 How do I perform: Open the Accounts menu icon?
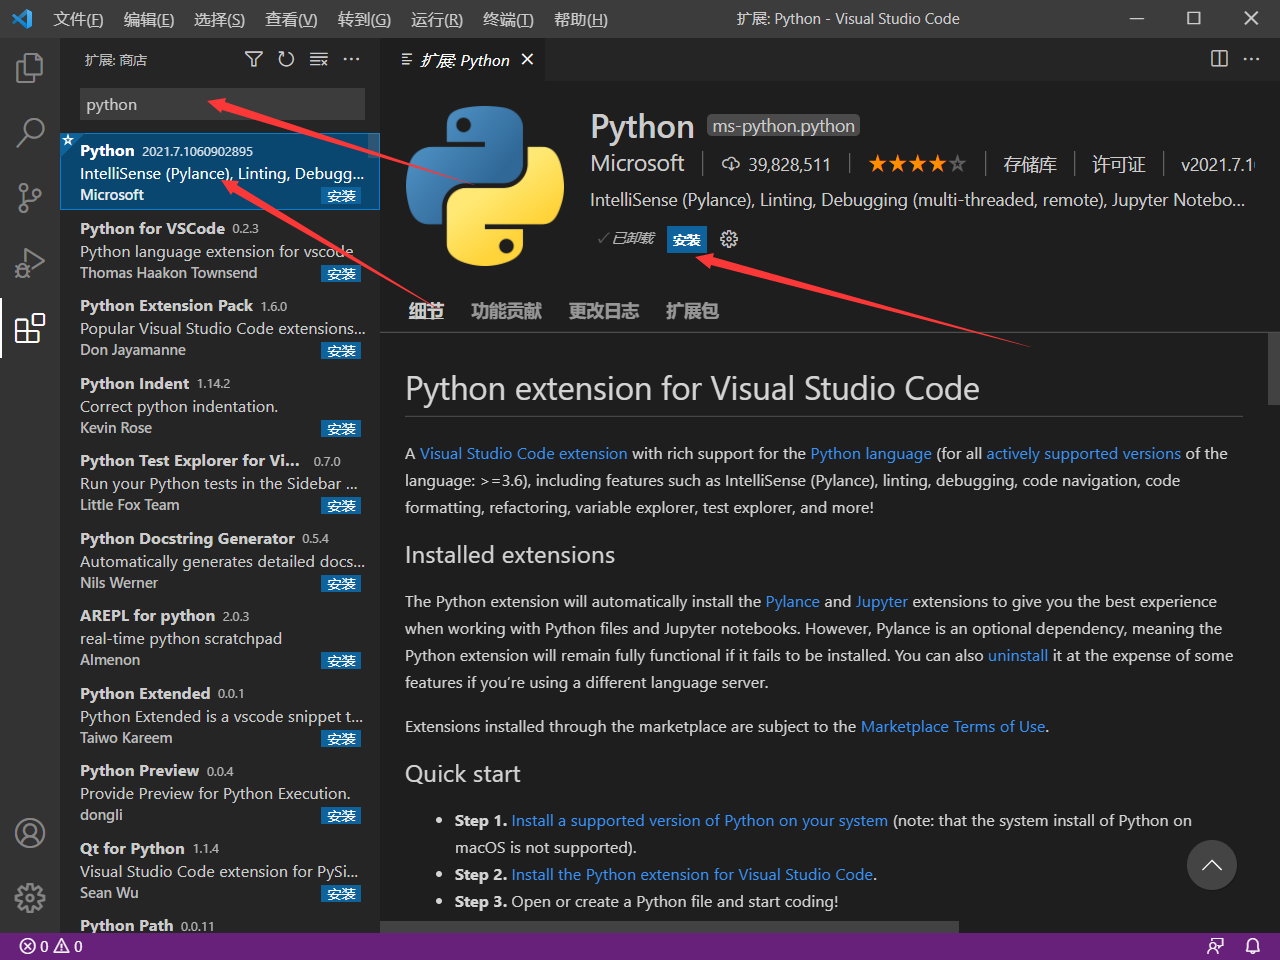point(30,833)
